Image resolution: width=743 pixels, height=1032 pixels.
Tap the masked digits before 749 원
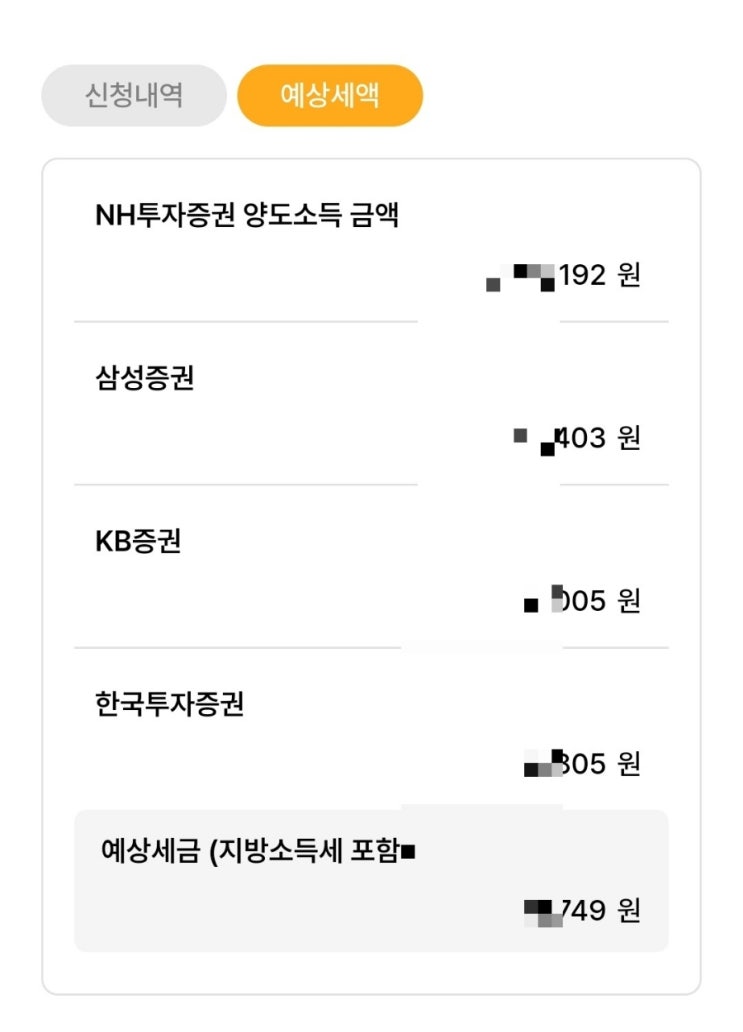click(x=542, y=911)
